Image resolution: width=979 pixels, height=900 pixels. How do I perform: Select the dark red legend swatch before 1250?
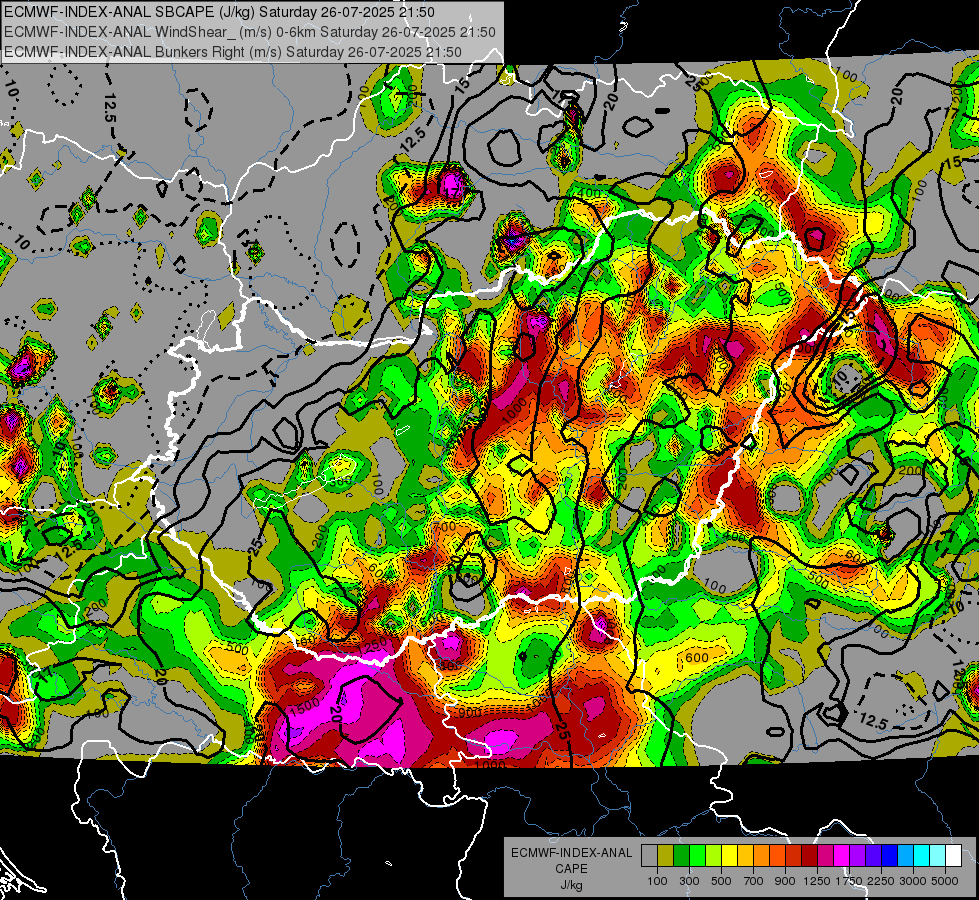[809, 856]
